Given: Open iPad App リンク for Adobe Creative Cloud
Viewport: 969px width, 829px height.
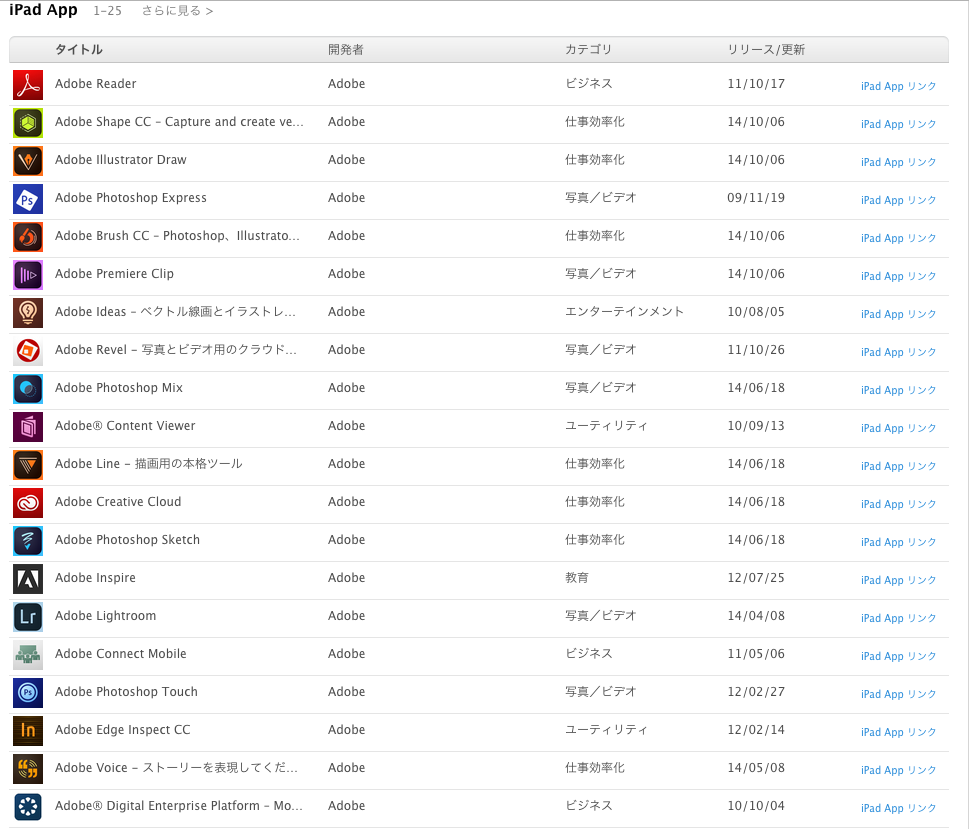Looking at the screenshot, I should pos(899,504).
